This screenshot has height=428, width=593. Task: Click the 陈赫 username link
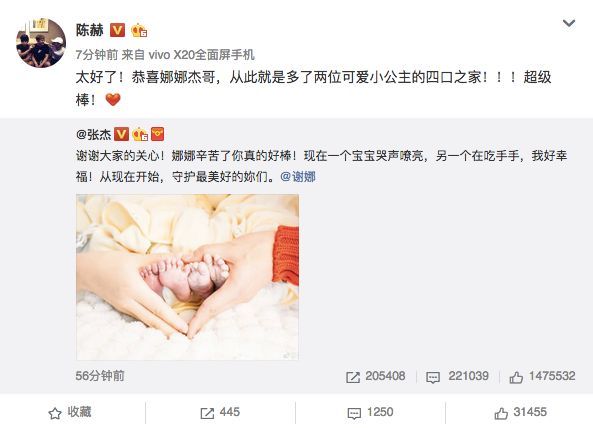click(x=90, y=30)
